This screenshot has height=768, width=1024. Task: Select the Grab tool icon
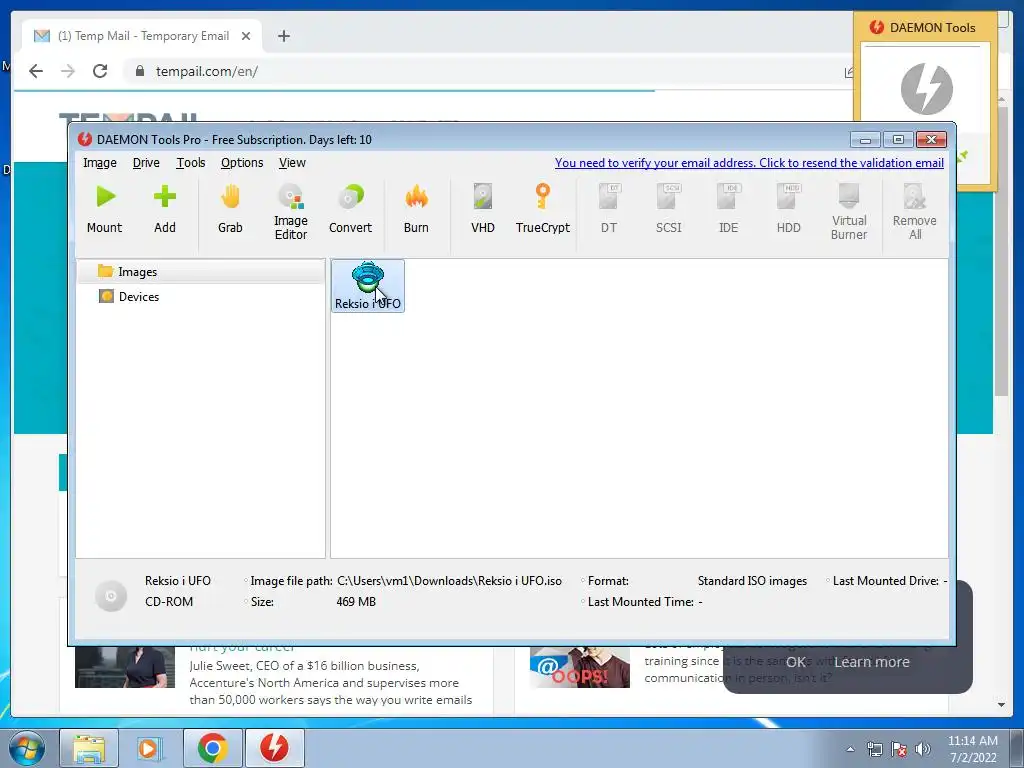point(230,209)
